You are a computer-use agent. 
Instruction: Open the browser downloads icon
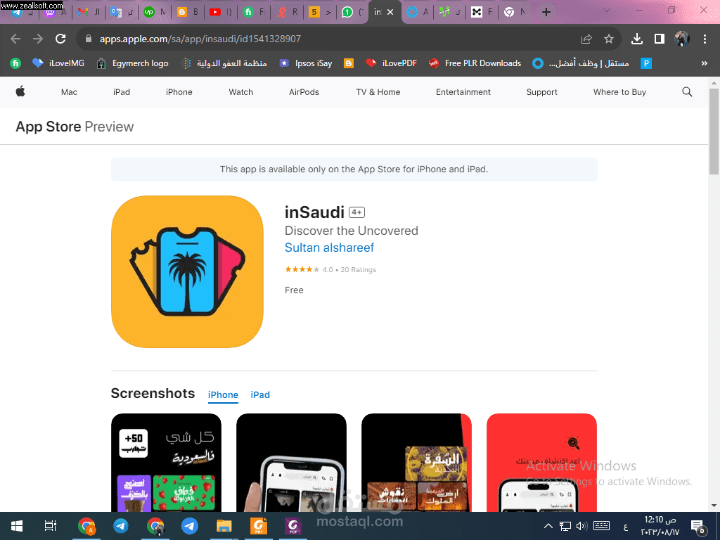click(x=637, y=39)
